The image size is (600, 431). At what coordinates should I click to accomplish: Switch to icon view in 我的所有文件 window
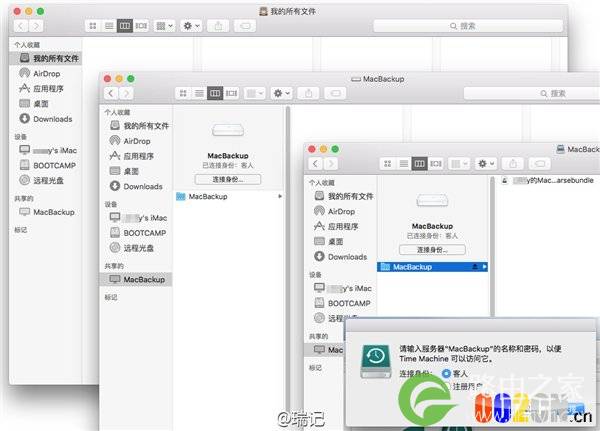tap(93, 26)
